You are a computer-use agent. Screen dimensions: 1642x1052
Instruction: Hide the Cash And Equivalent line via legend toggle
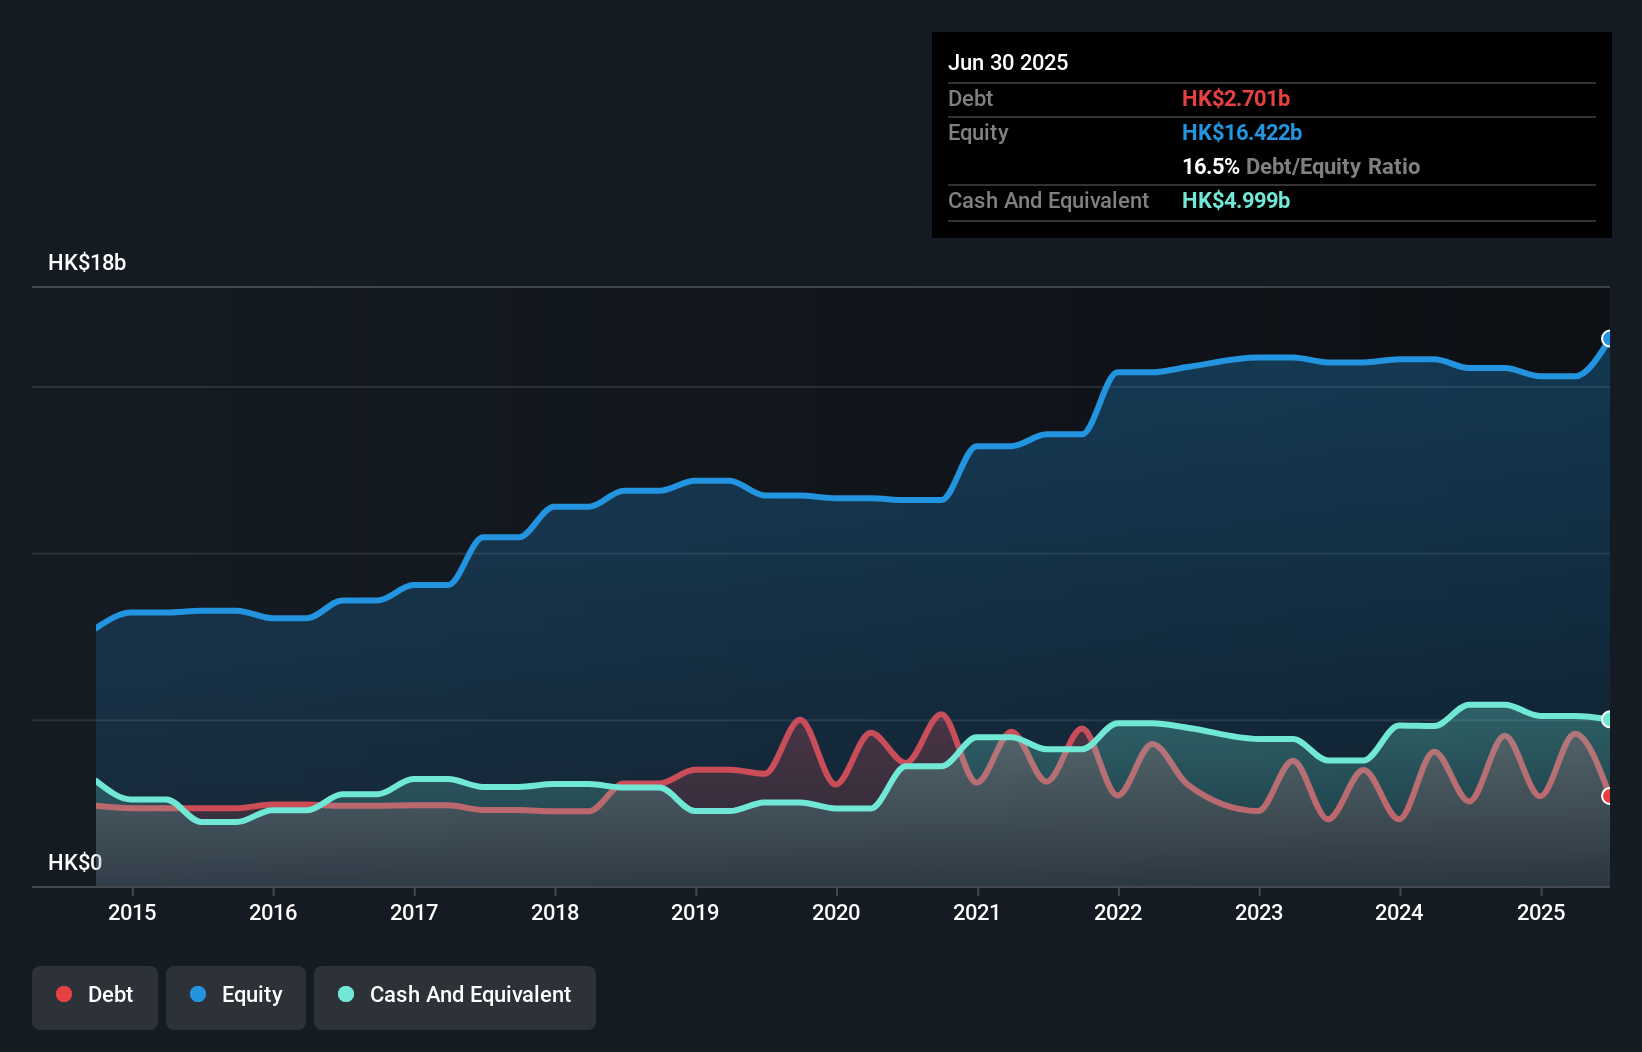455,995
